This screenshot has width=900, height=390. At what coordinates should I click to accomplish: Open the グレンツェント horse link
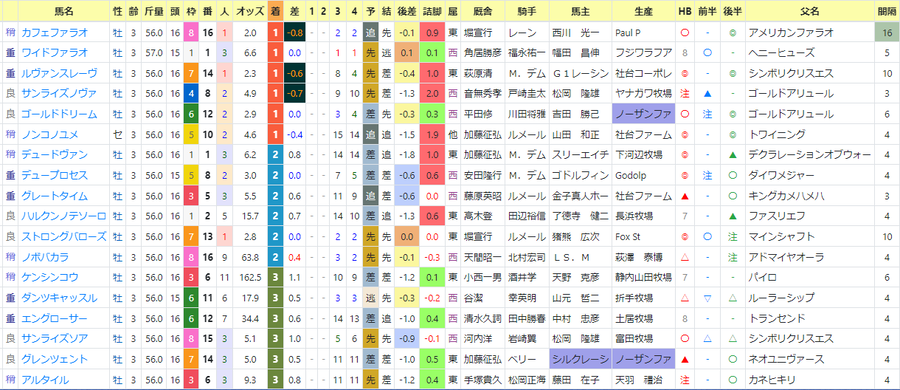[x=55, y=360]
